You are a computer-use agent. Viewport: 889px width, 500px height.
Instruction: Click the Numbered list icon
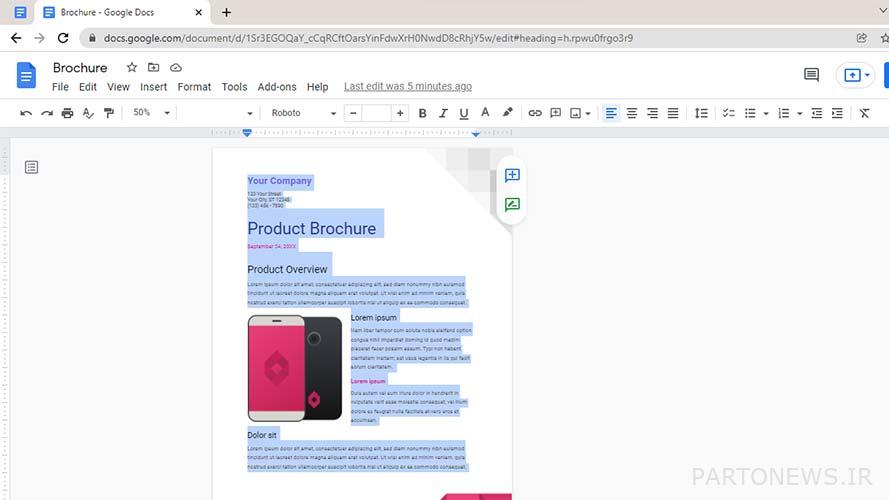[x=784, y=113]
